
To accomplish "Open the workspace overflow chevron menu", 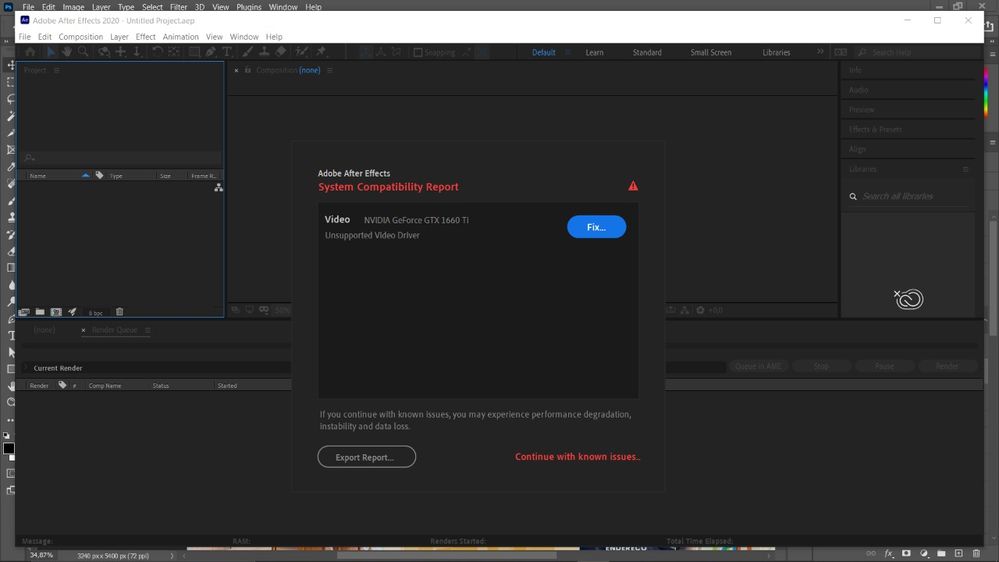I will [820, 52].
